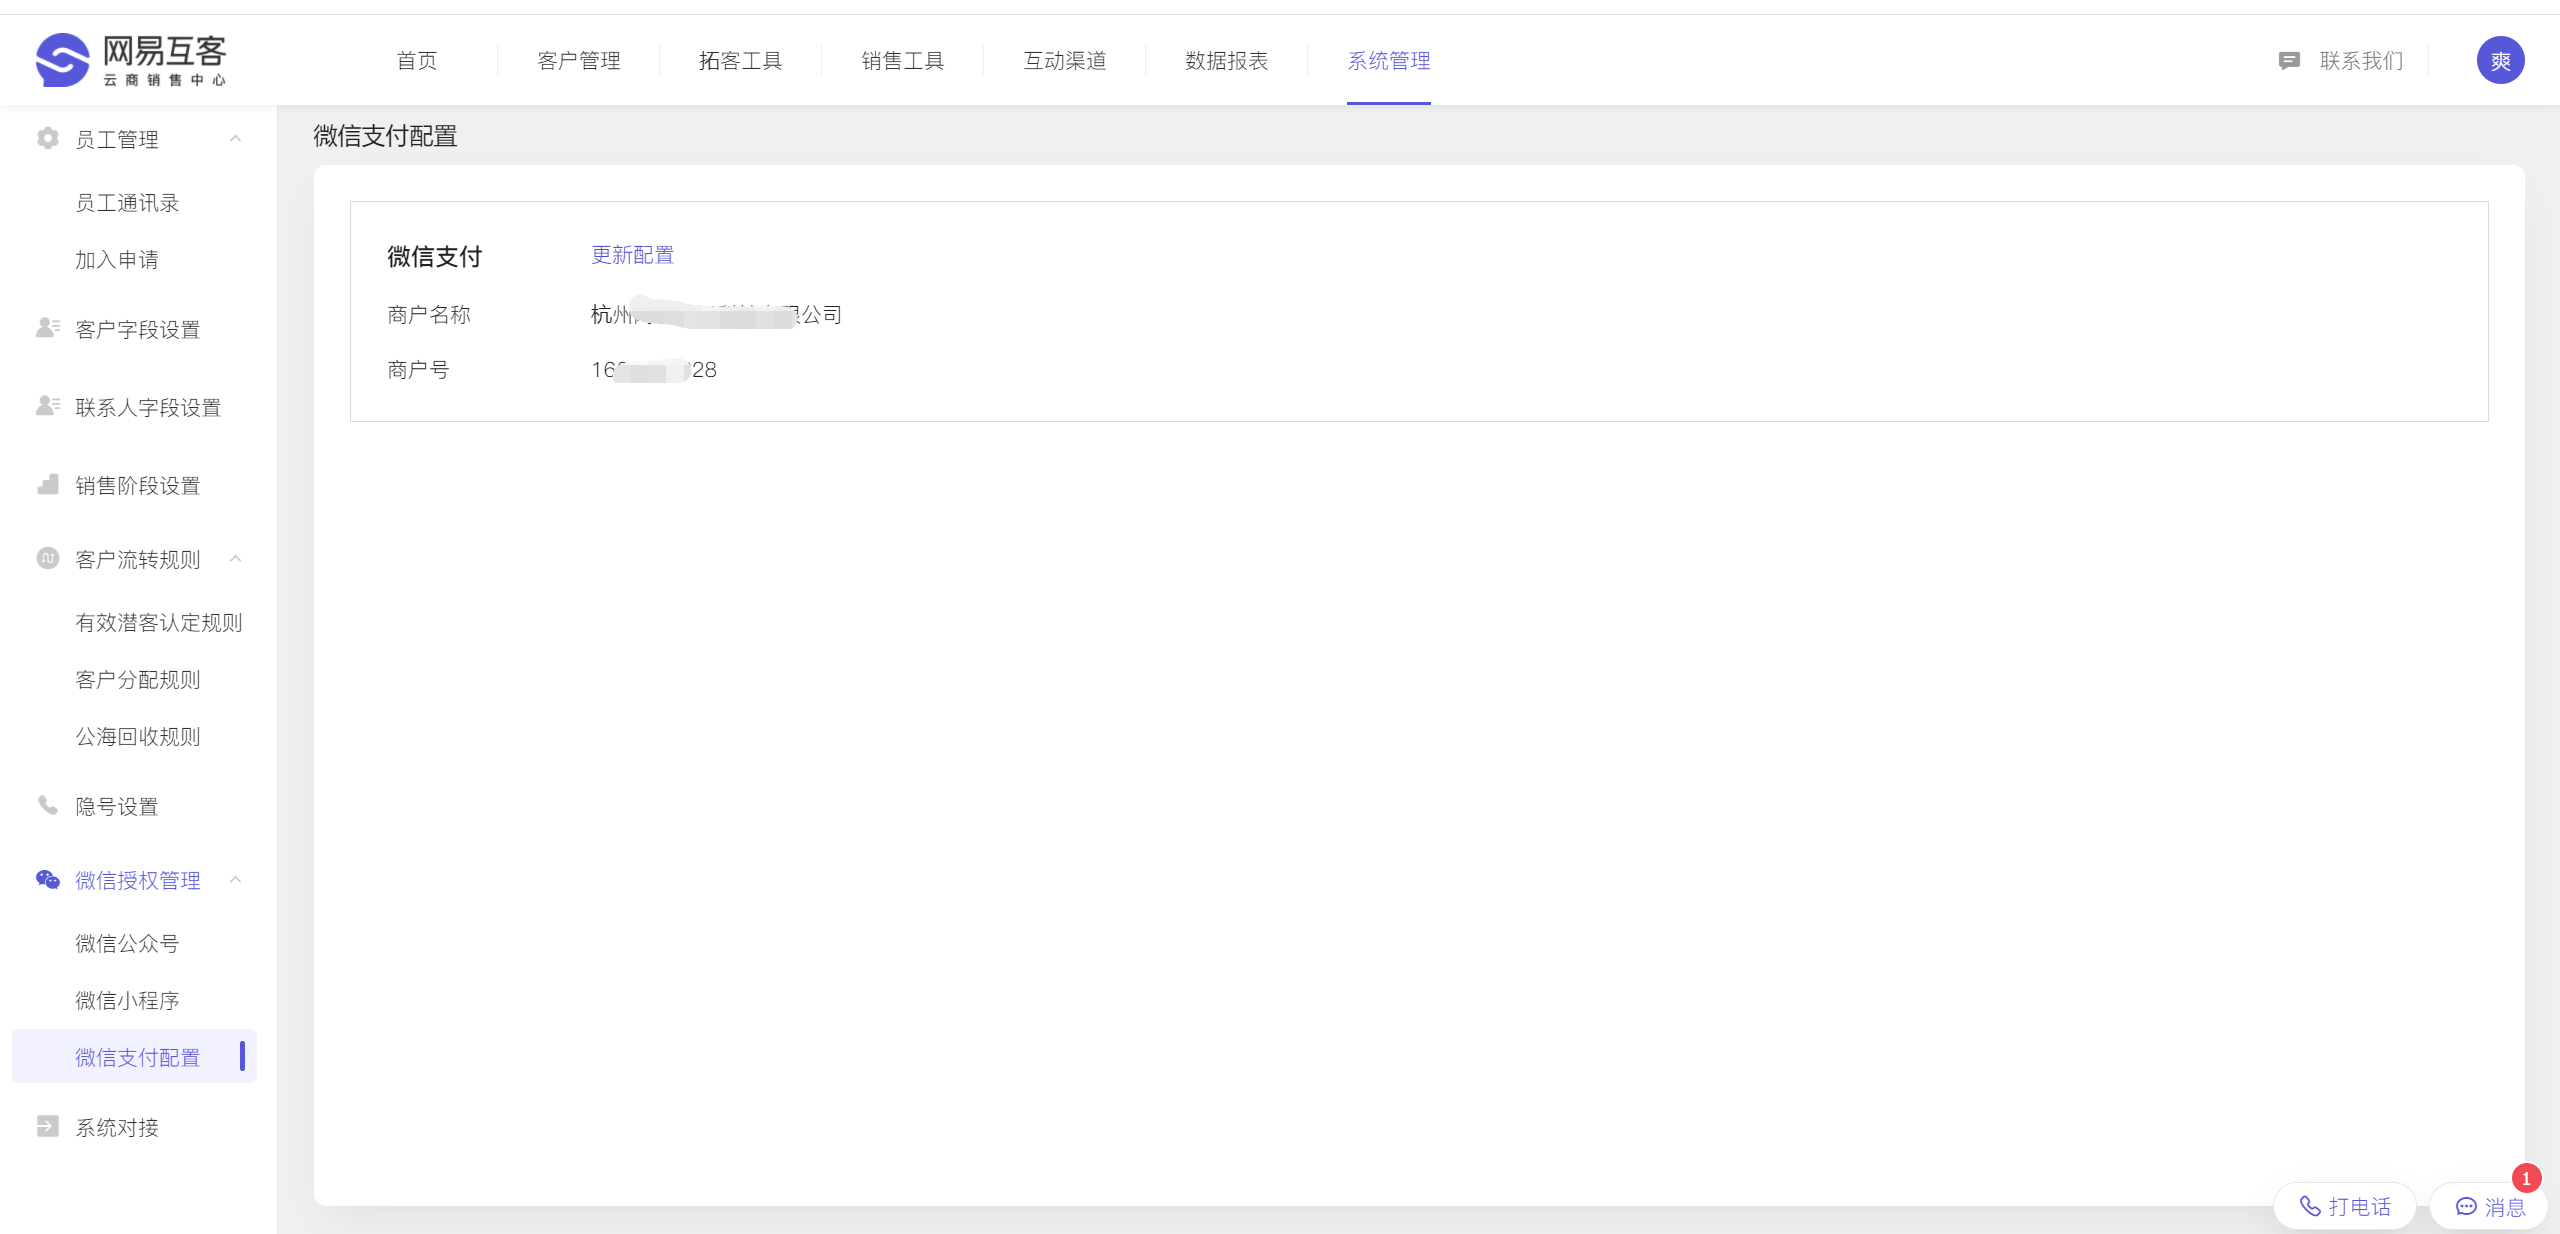Click the person icon beside 客户字段设置
The image size is (2560, 1234).
[47, 328]
